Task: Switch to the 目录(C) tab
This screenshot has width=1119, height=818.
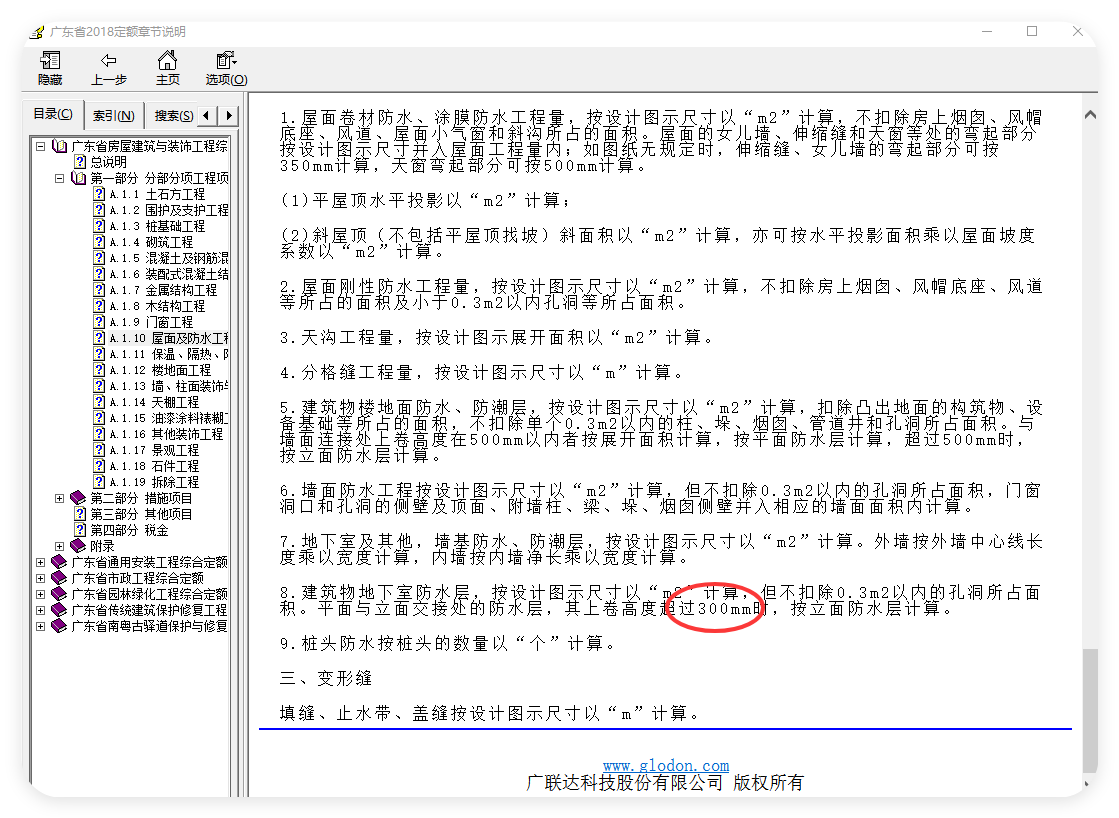Action: 54,114
